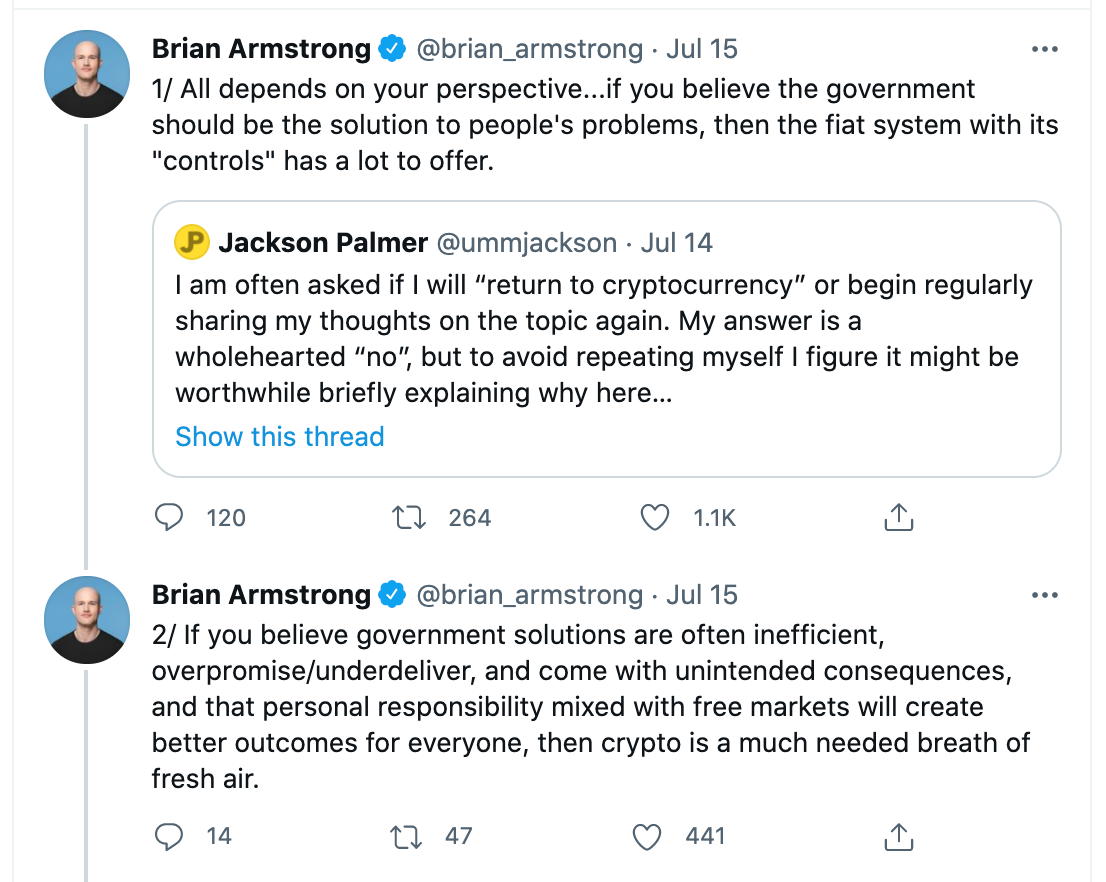Share the first tweet via share icon
This screenshot has width=1106, height=882.
898,517
